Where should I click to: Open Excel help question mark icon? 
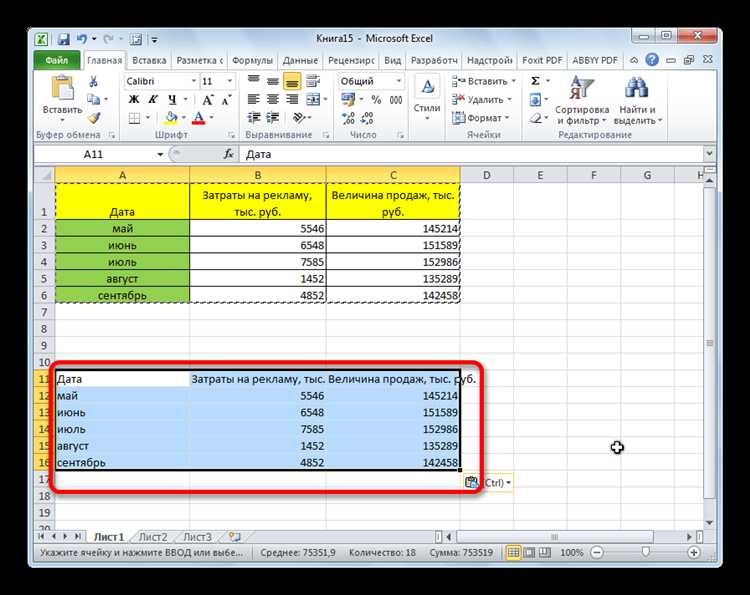coord(652,60)
